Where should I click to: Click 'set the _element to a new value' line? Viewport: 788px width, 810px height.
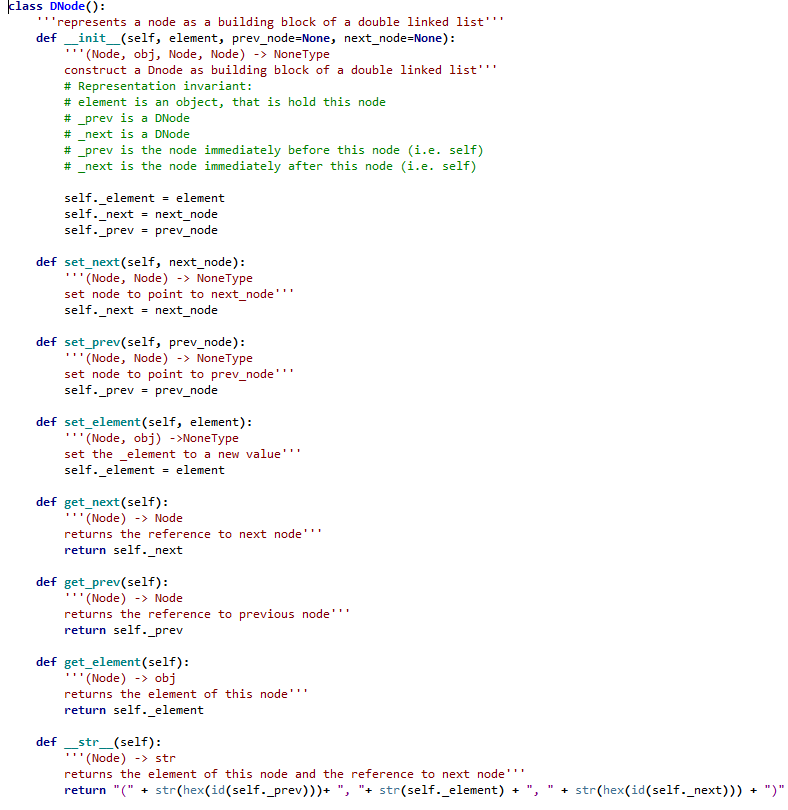click(182, 455)
